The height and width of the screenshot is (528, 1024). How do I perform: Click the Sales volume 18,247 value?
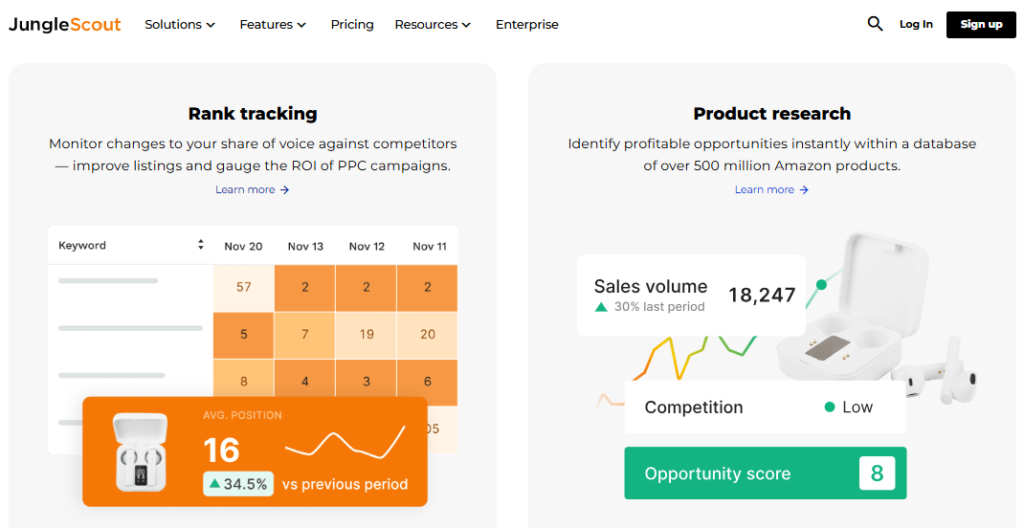tap(762, 295)
